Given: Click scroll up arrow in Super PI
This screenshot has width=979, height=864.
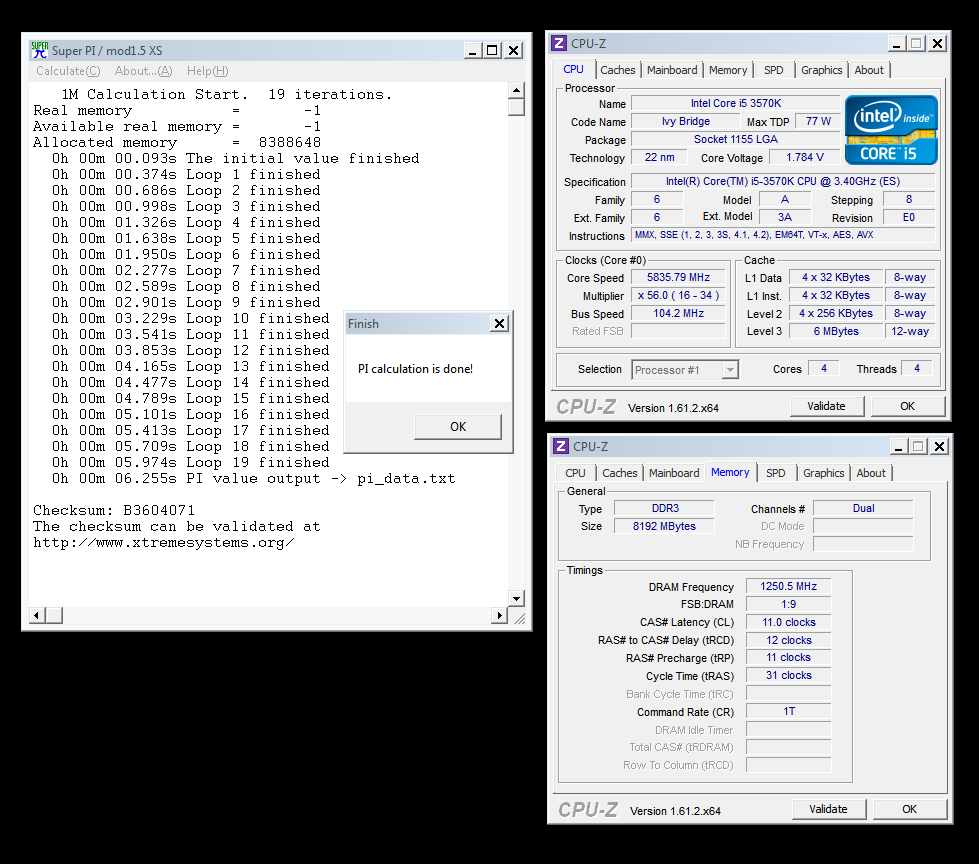Looking at the screenshot, I should pyautogui.click(x=516, y=91).
